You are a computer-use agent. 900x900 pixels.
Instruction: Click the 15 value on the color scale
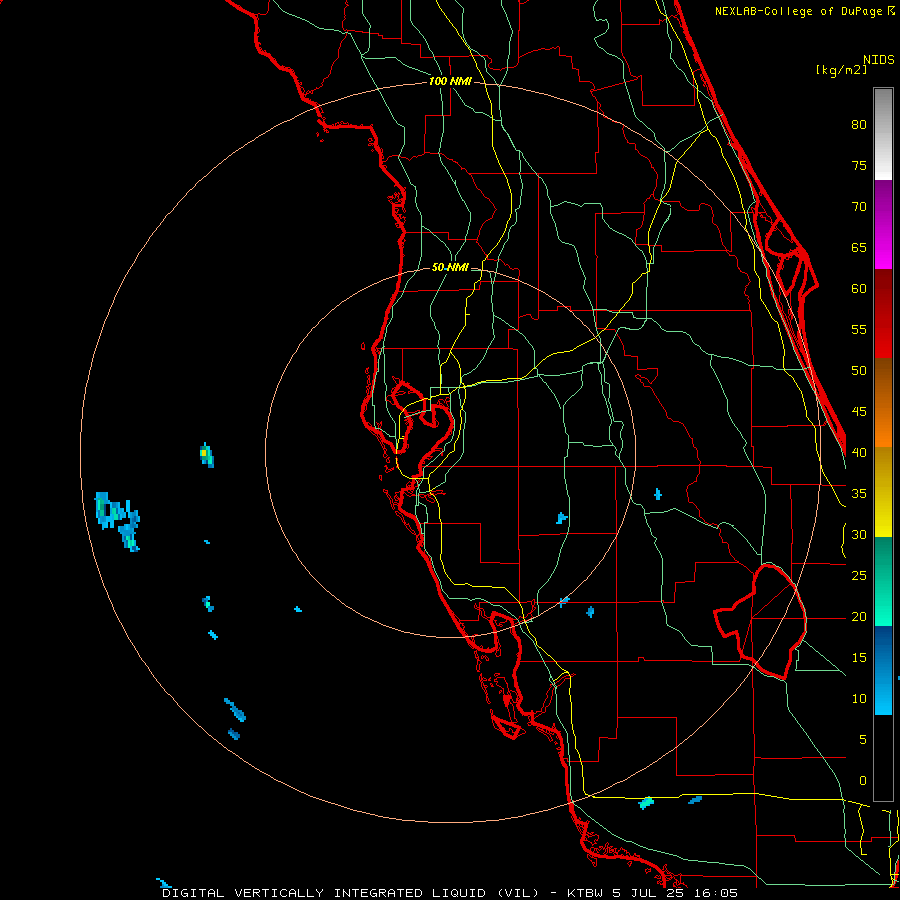[859, 658]
